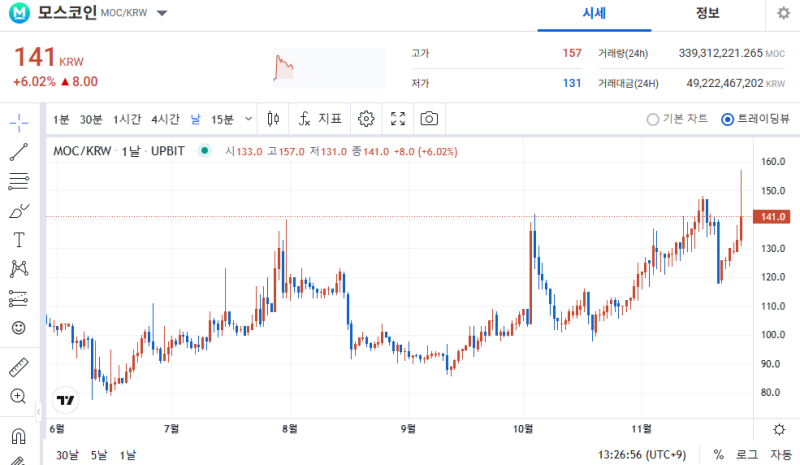Open the Fibonacci retracement lines tool
800x465 pixels.
(19, 181)
